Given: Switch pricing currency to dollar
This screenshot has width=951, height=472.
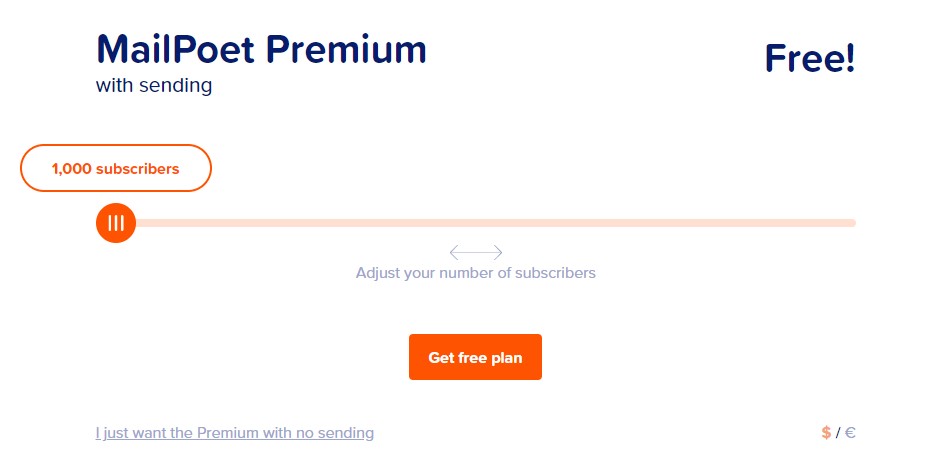Looking at the screenshot, I should tap(826, 433).
